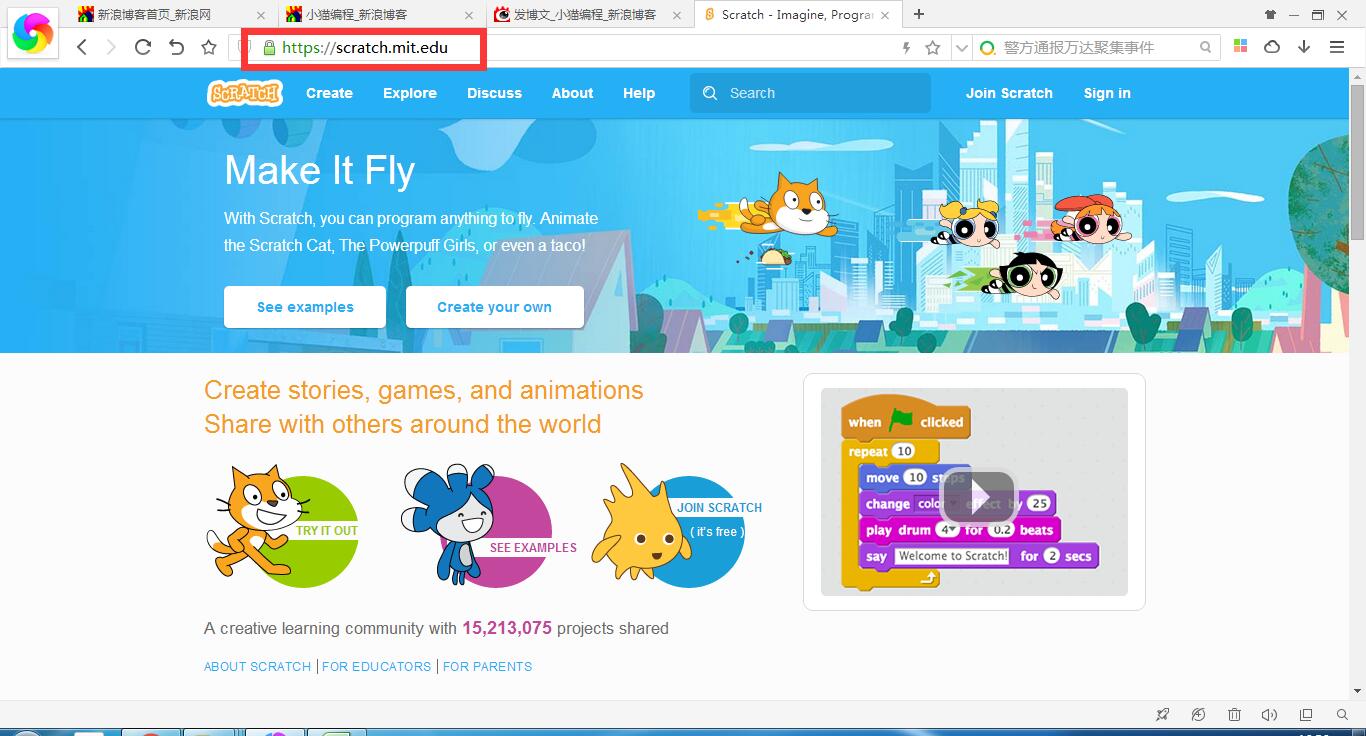Click the browser search box with Chinese text
The image size is (1366, 736).
[x=1098, y=47]
